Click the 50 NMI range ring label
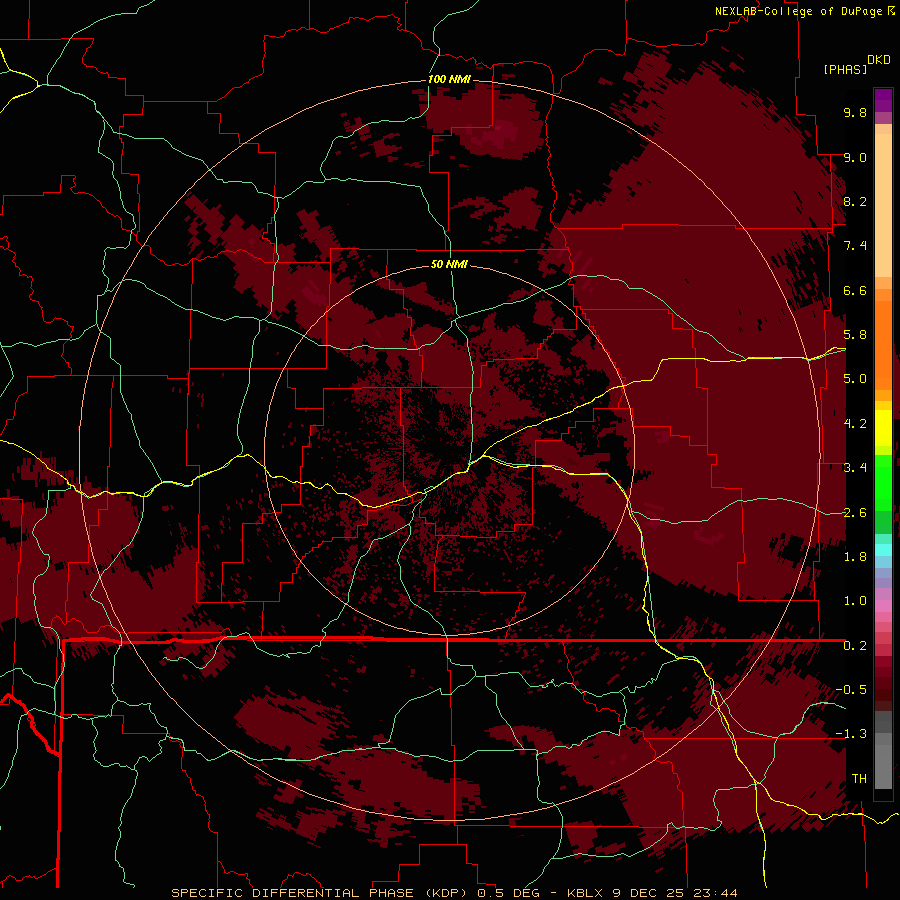 click(449, 264)
